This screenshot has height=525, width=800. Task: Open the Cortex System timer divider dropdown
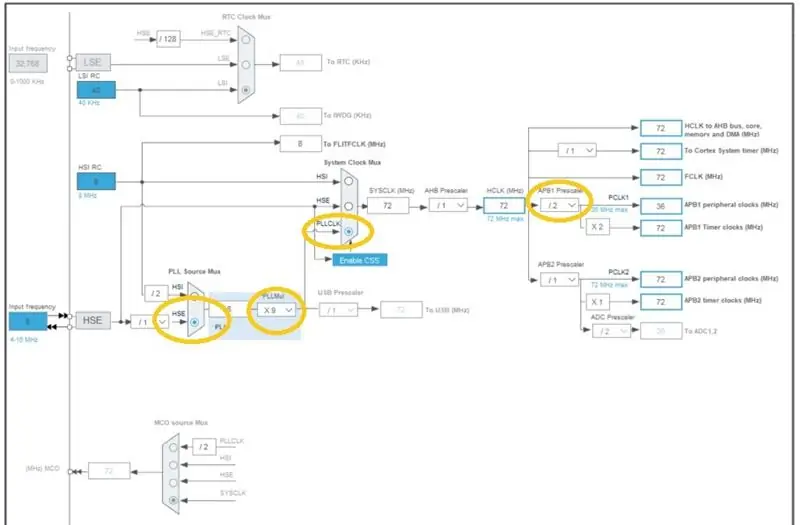tap(577, 151)
